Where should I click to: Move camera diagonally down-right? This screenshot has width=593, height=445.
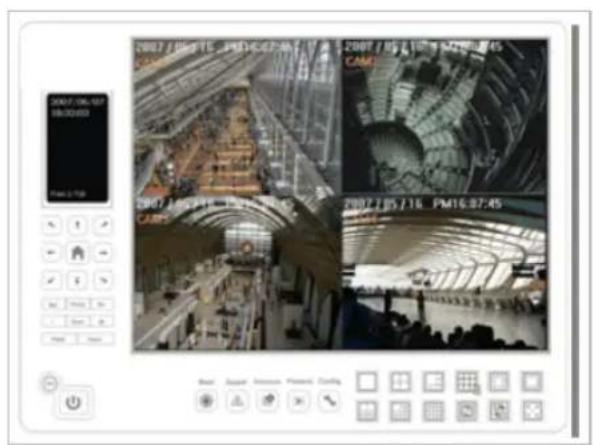point(103,281)
